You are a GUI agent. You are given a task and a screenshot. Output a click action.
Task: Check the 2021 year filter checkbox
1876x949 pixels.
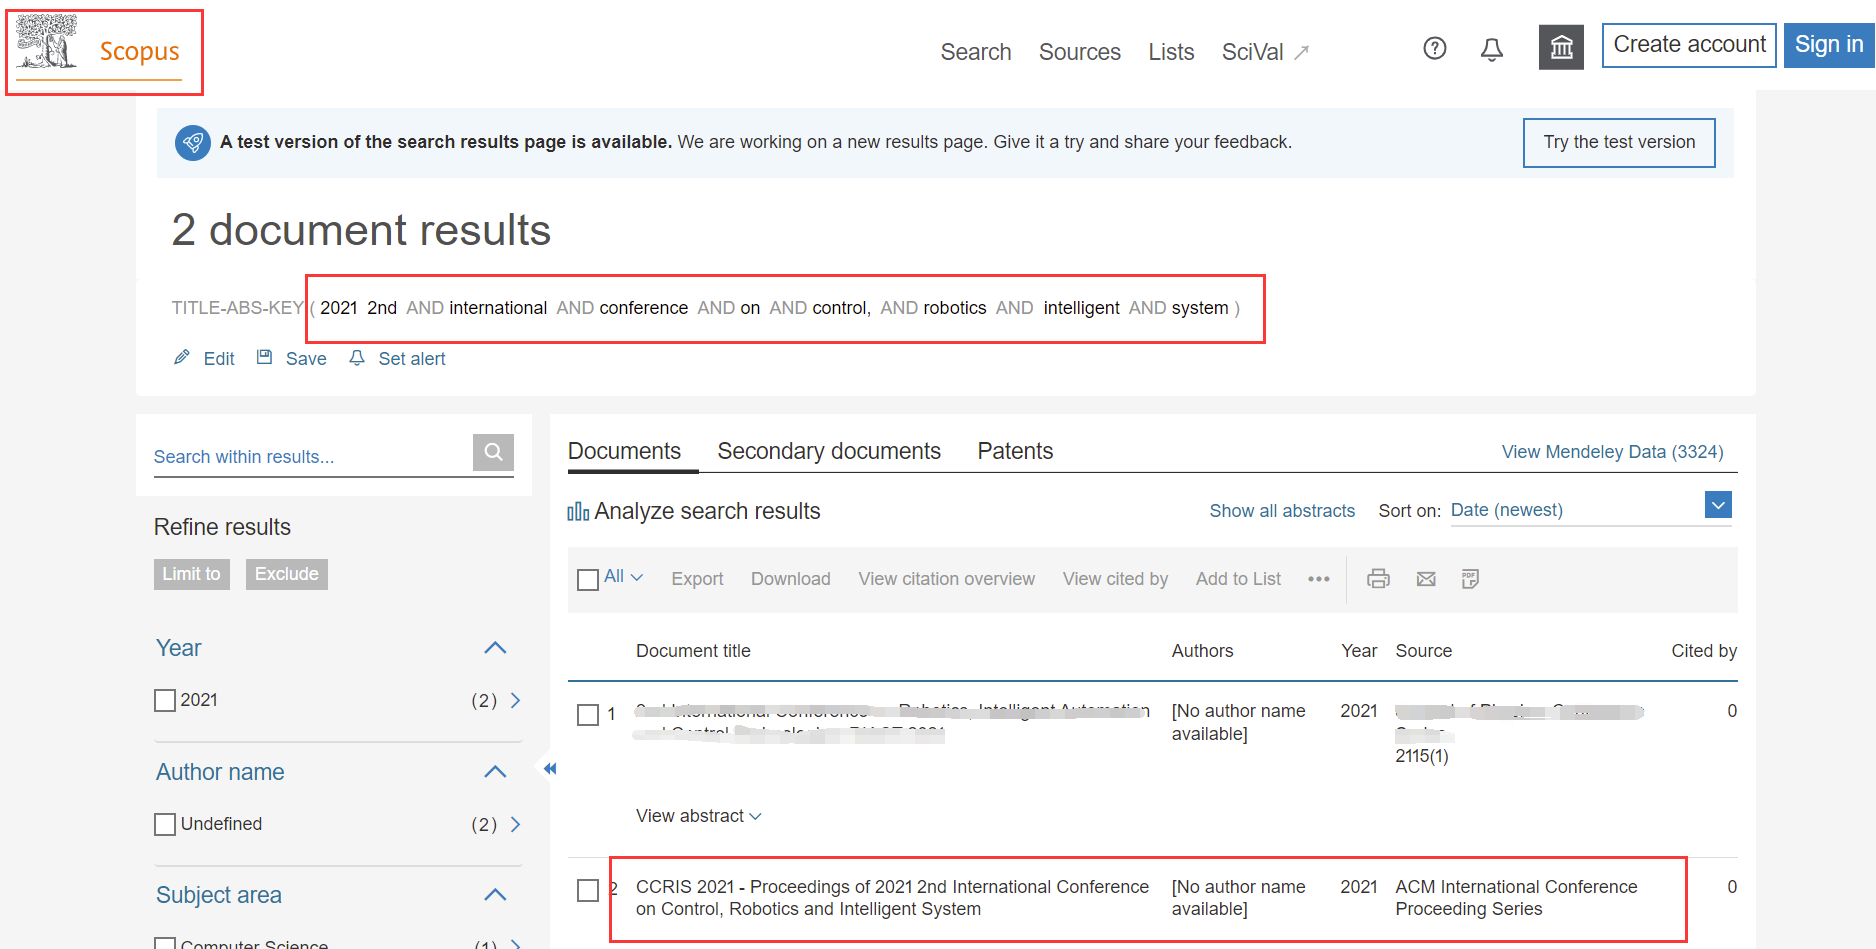pos(165,700)
